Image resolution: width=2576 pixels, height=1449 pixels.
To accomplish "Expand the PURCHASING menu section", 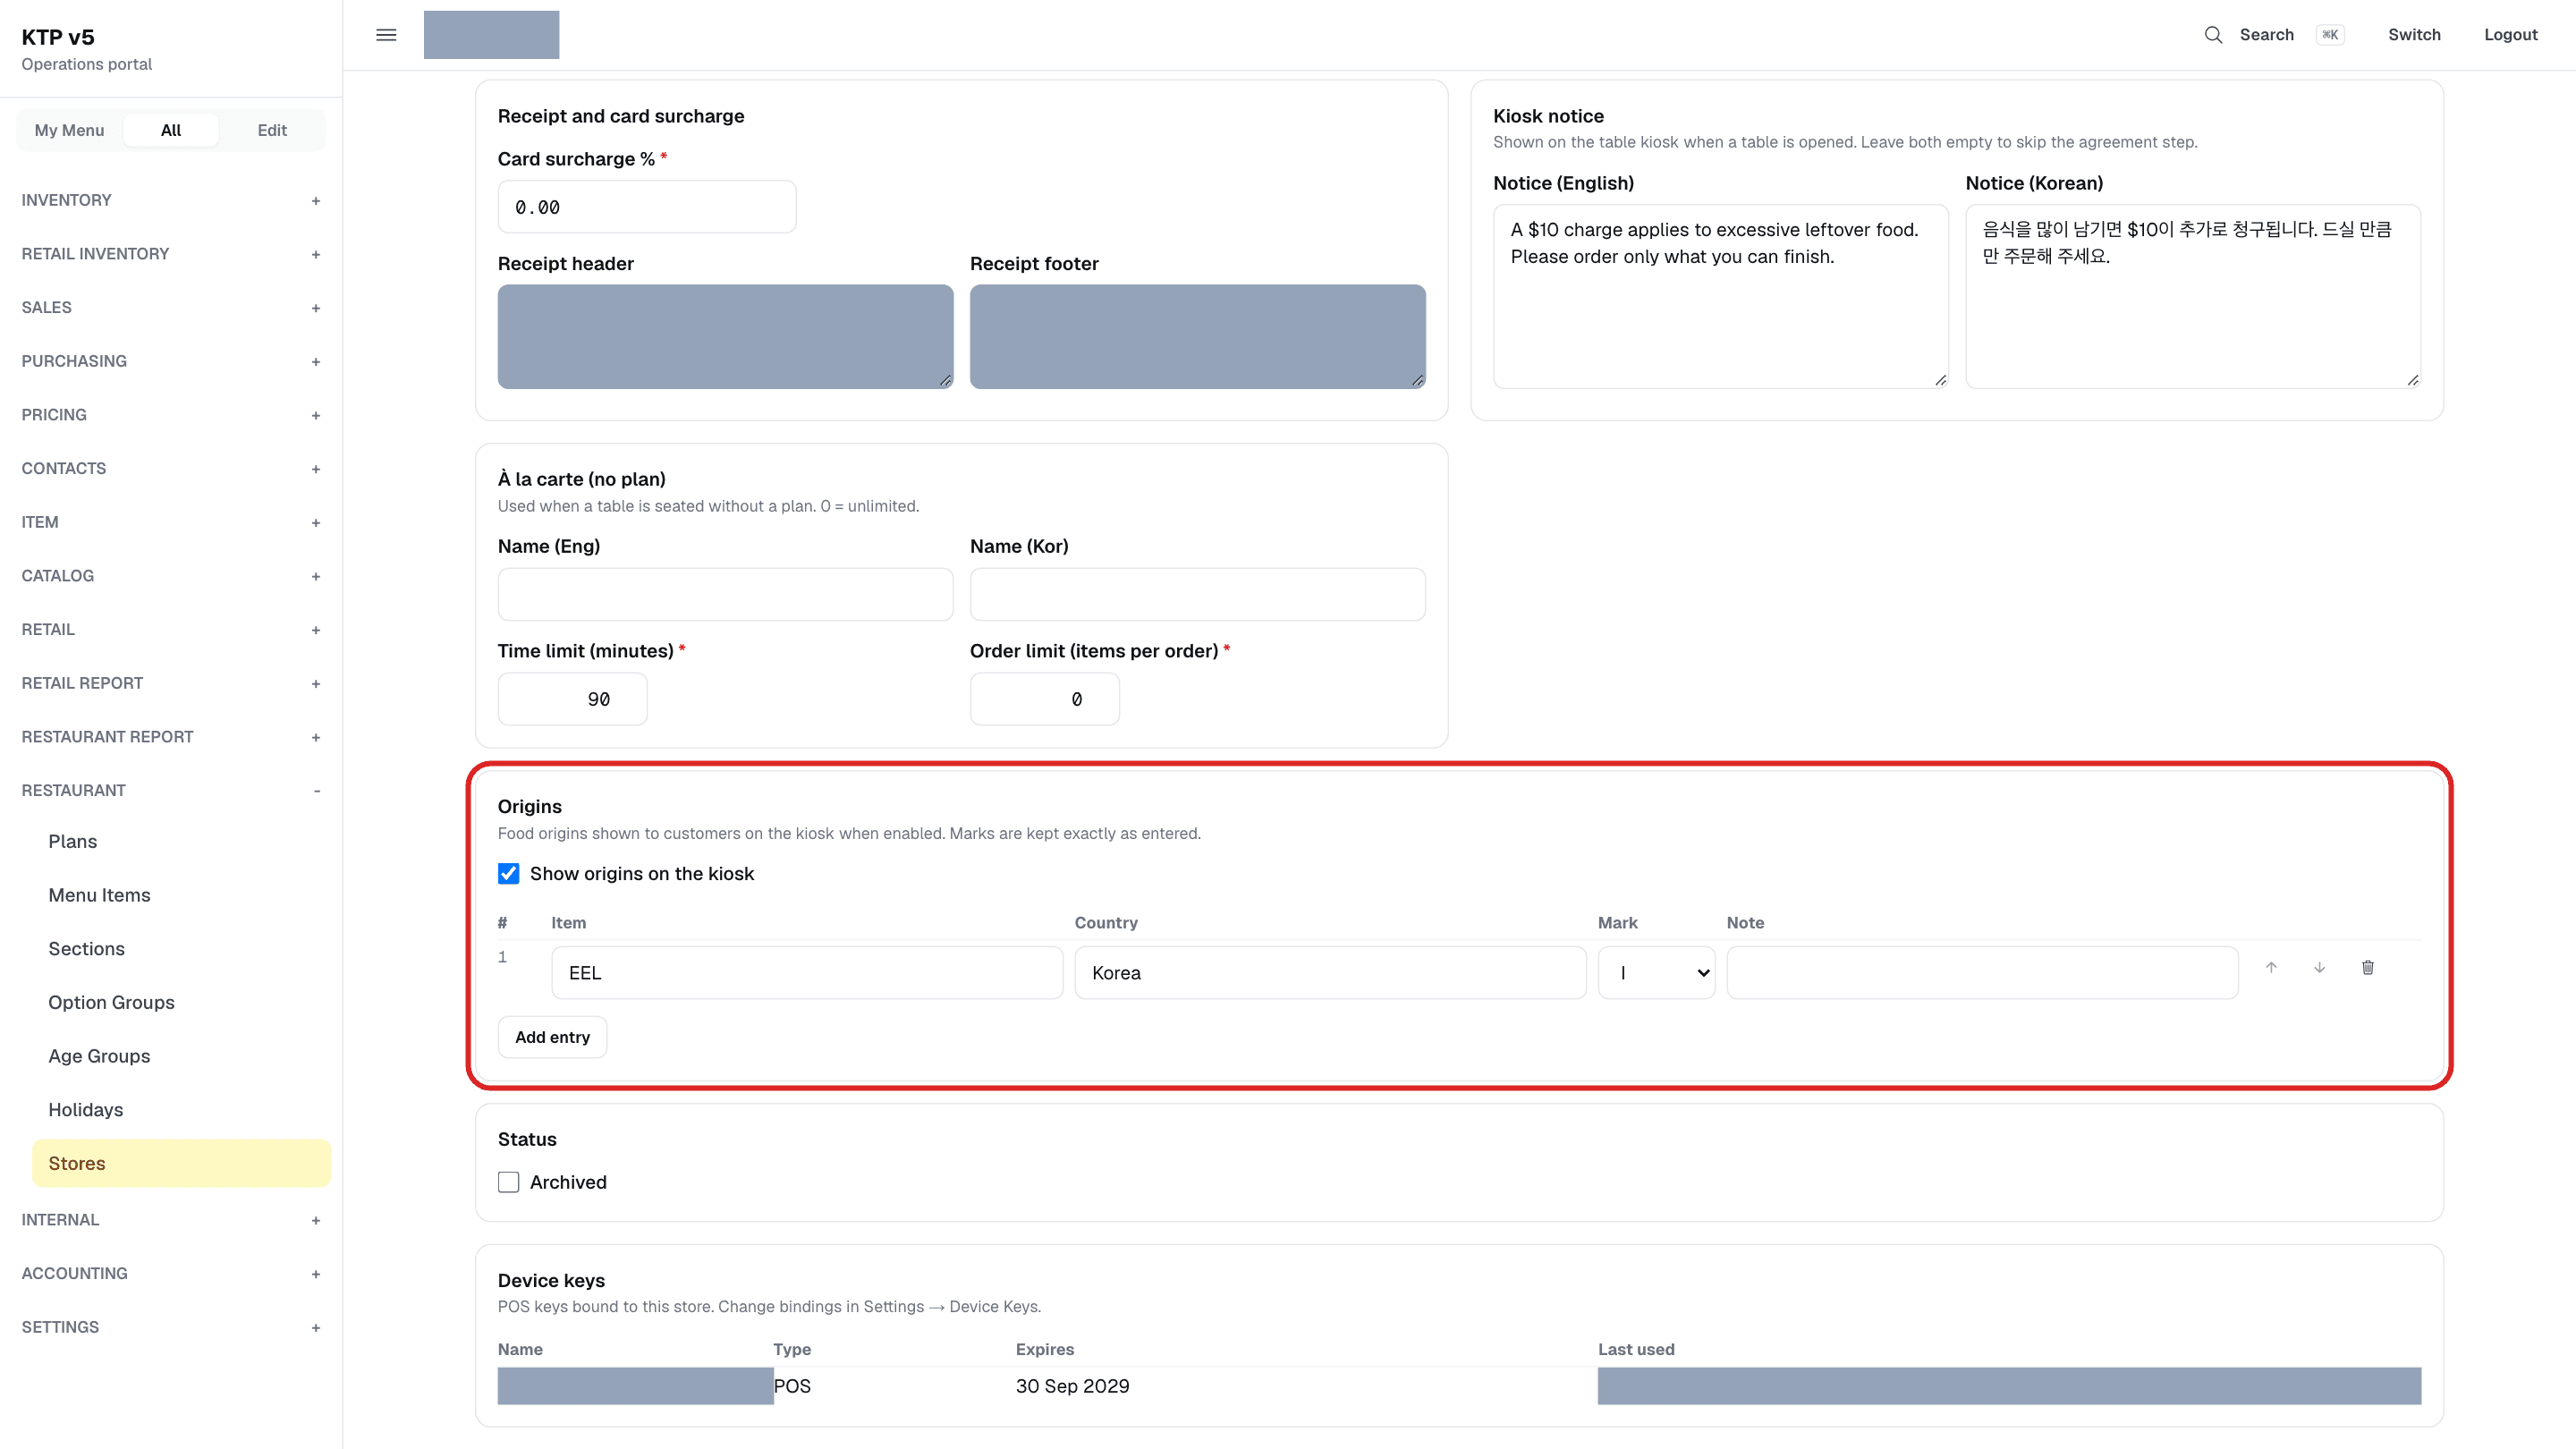I will click(171, 361).
